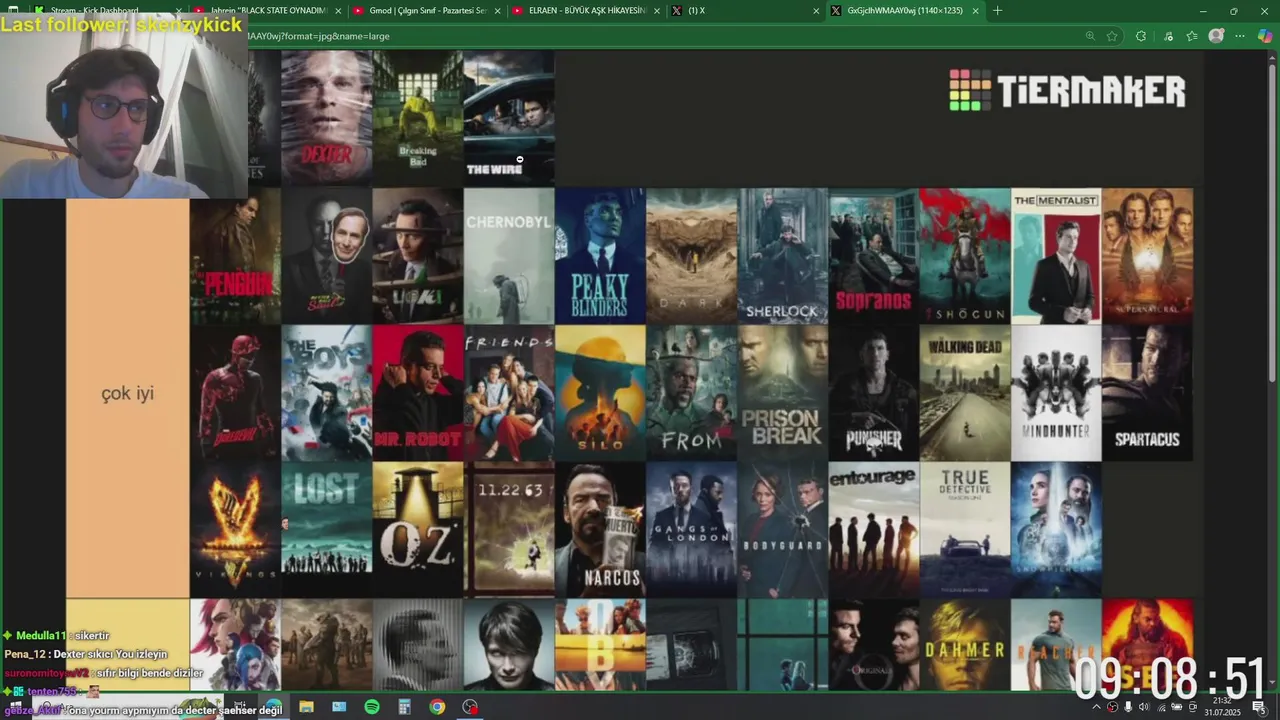Select the Mindhunter poster
Screen dimensions: 1280x720
[1056, 393]
